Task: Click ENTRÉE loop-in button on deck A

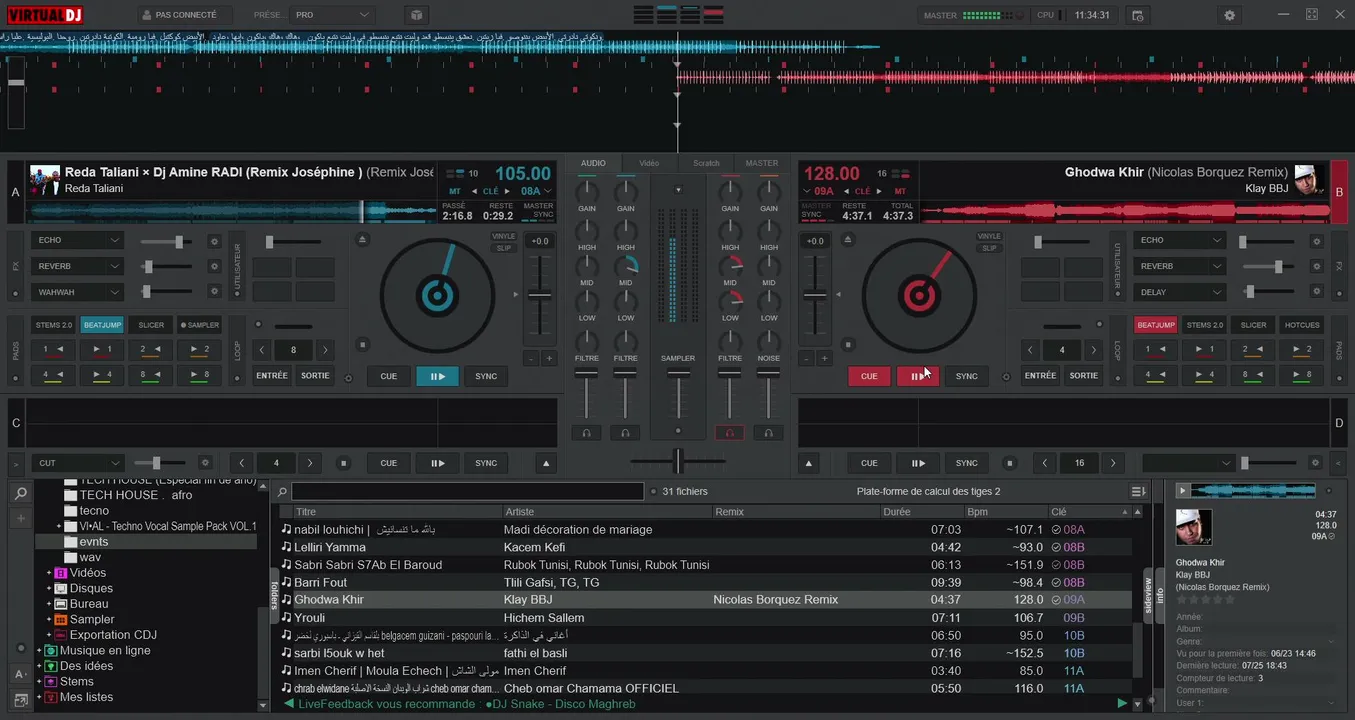Action: click(x=272, y=376)
